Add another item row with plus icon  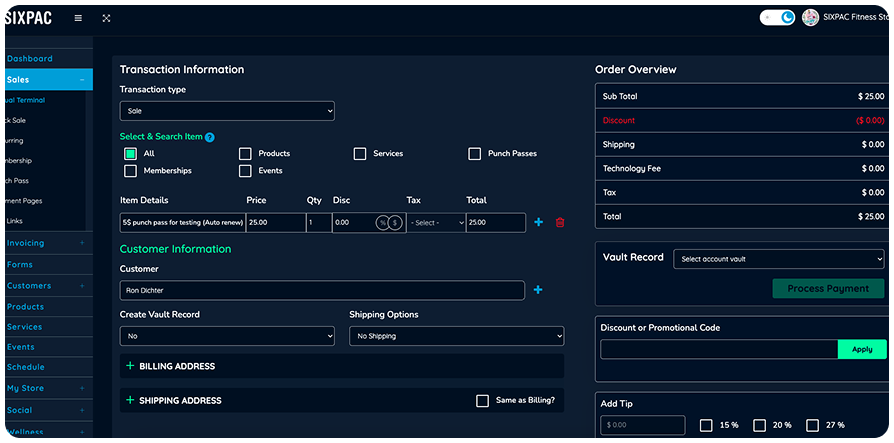point(538,222)
